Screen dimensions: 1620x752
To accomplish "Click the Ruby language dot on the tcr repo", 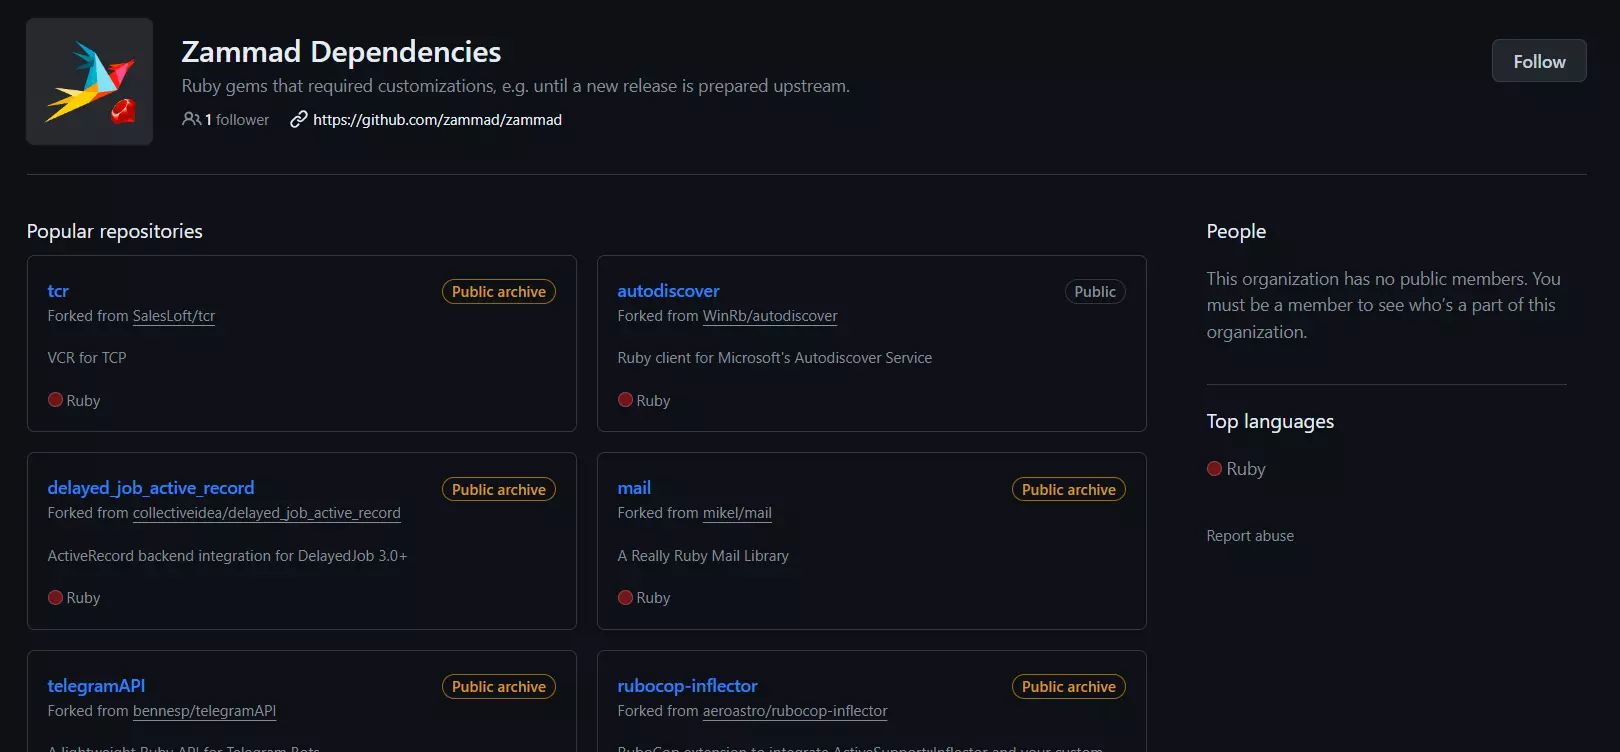I will (x=55, y=399).
